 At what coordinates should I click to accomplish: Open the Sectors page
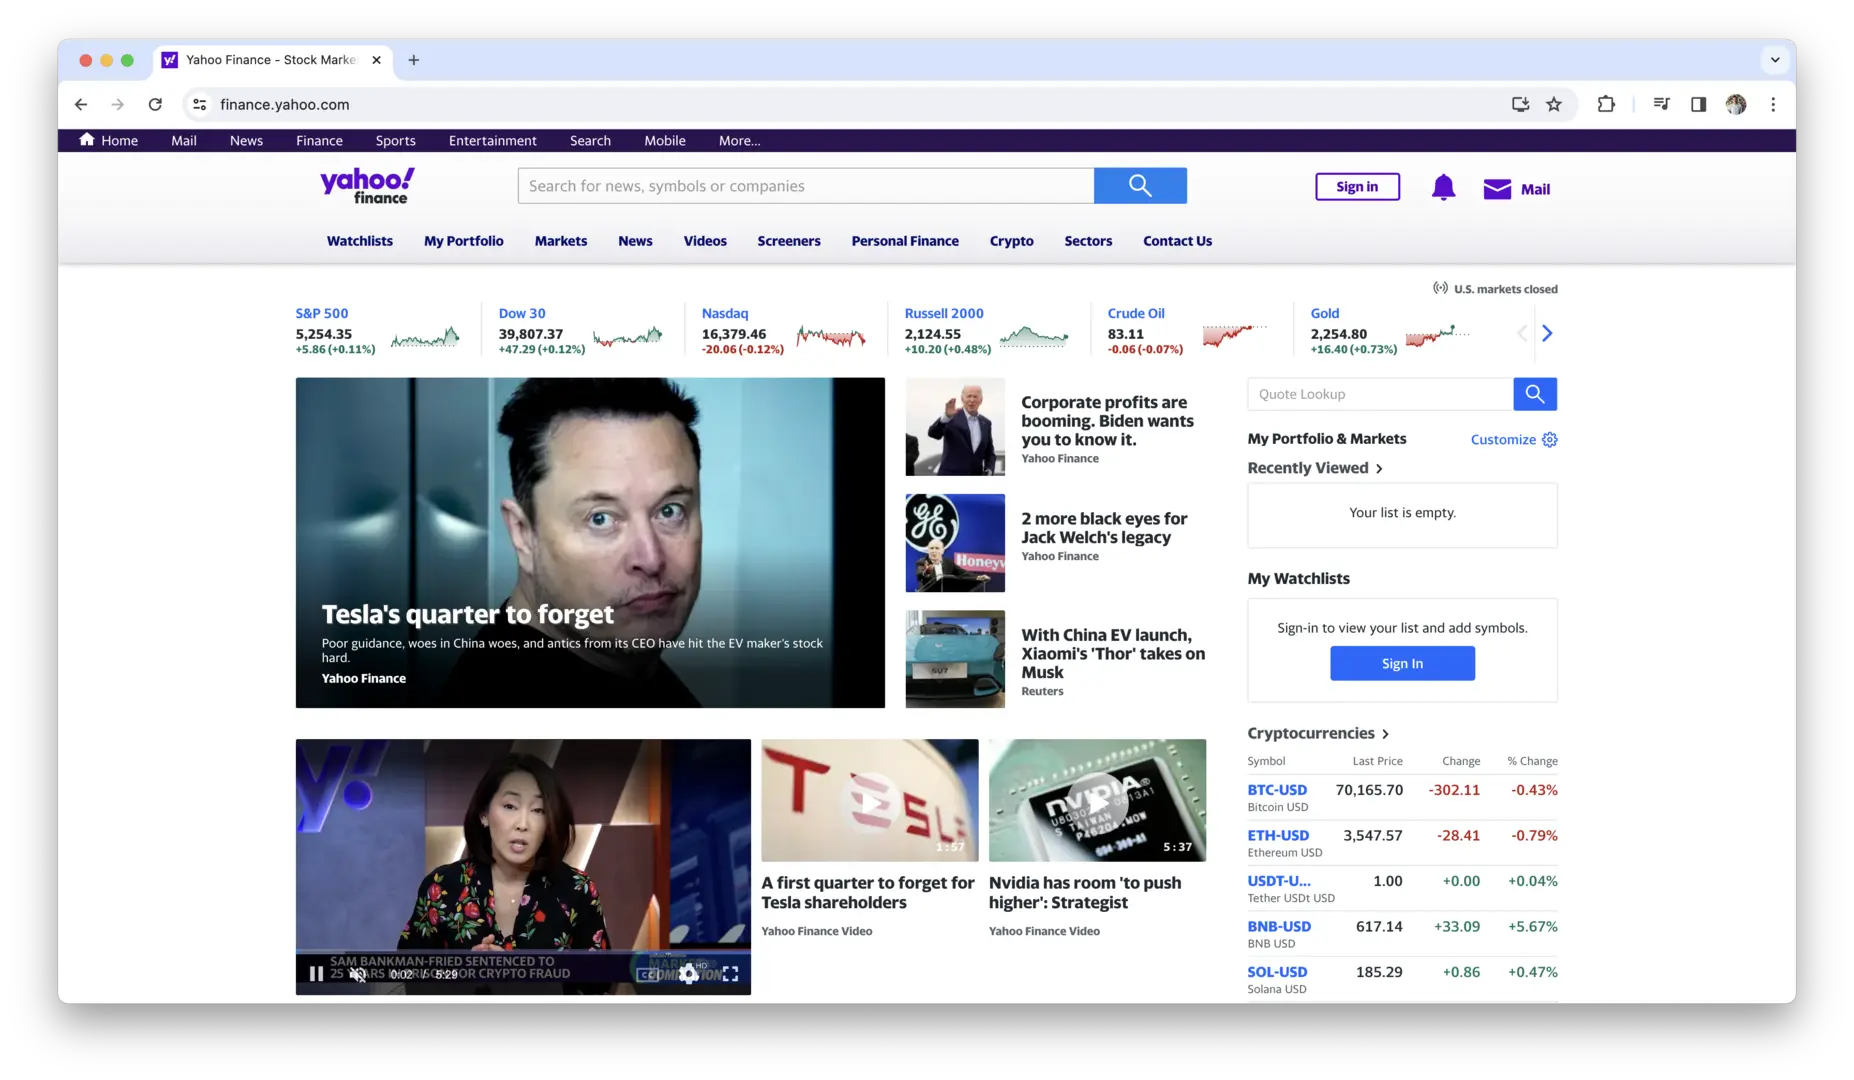[1088, 241]
